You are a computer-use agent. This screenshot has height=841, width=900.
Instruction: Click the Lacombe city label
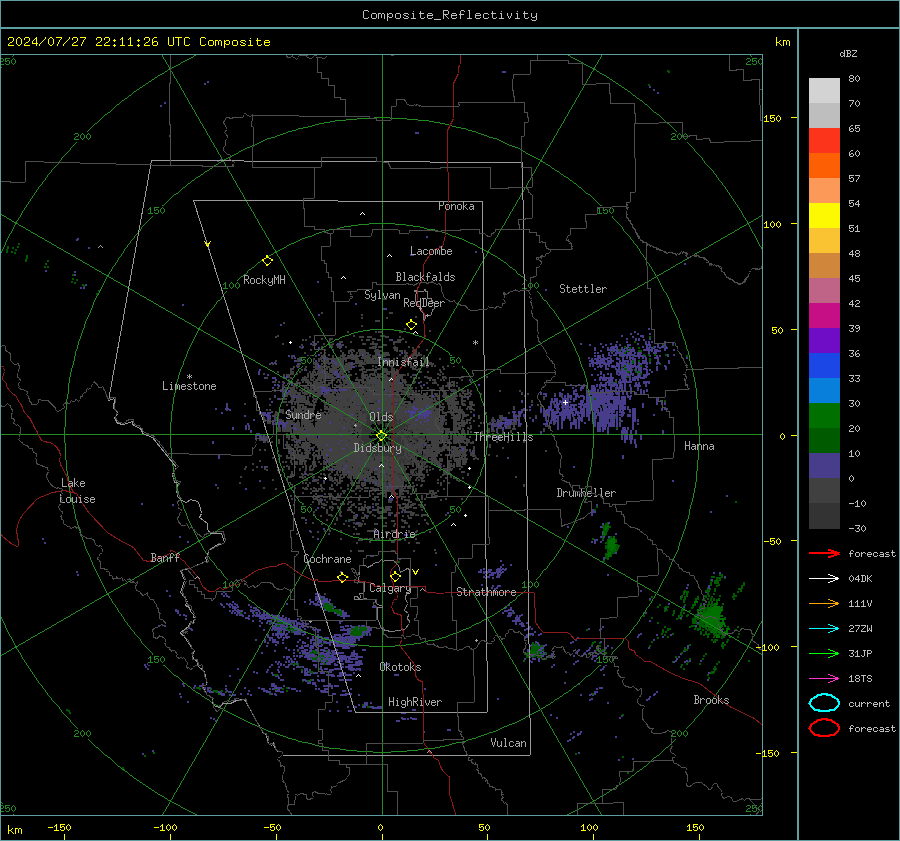431,251
